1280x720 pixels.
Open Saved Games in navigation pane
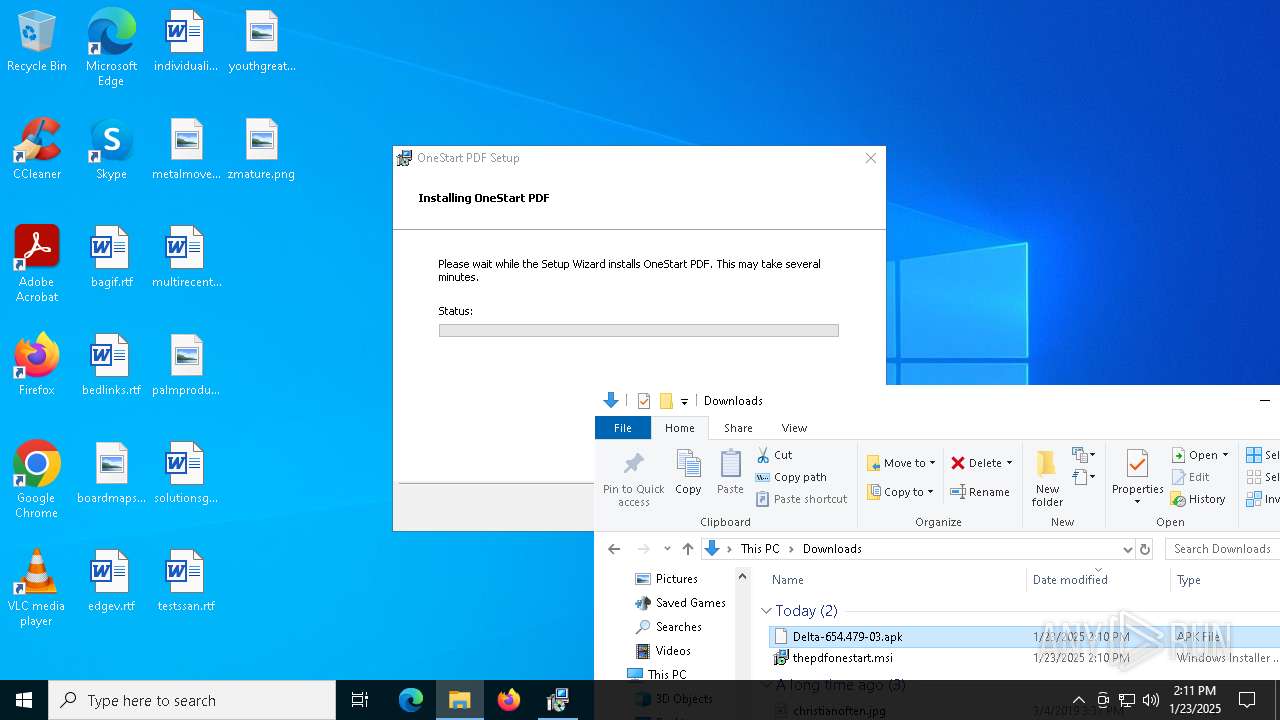tap(690, 603)
